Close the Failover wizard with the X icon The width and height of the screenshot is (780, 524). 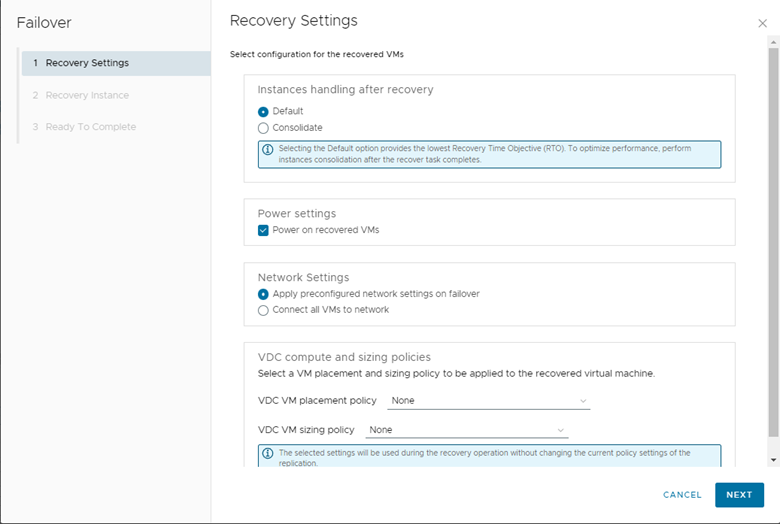point(763,23)
